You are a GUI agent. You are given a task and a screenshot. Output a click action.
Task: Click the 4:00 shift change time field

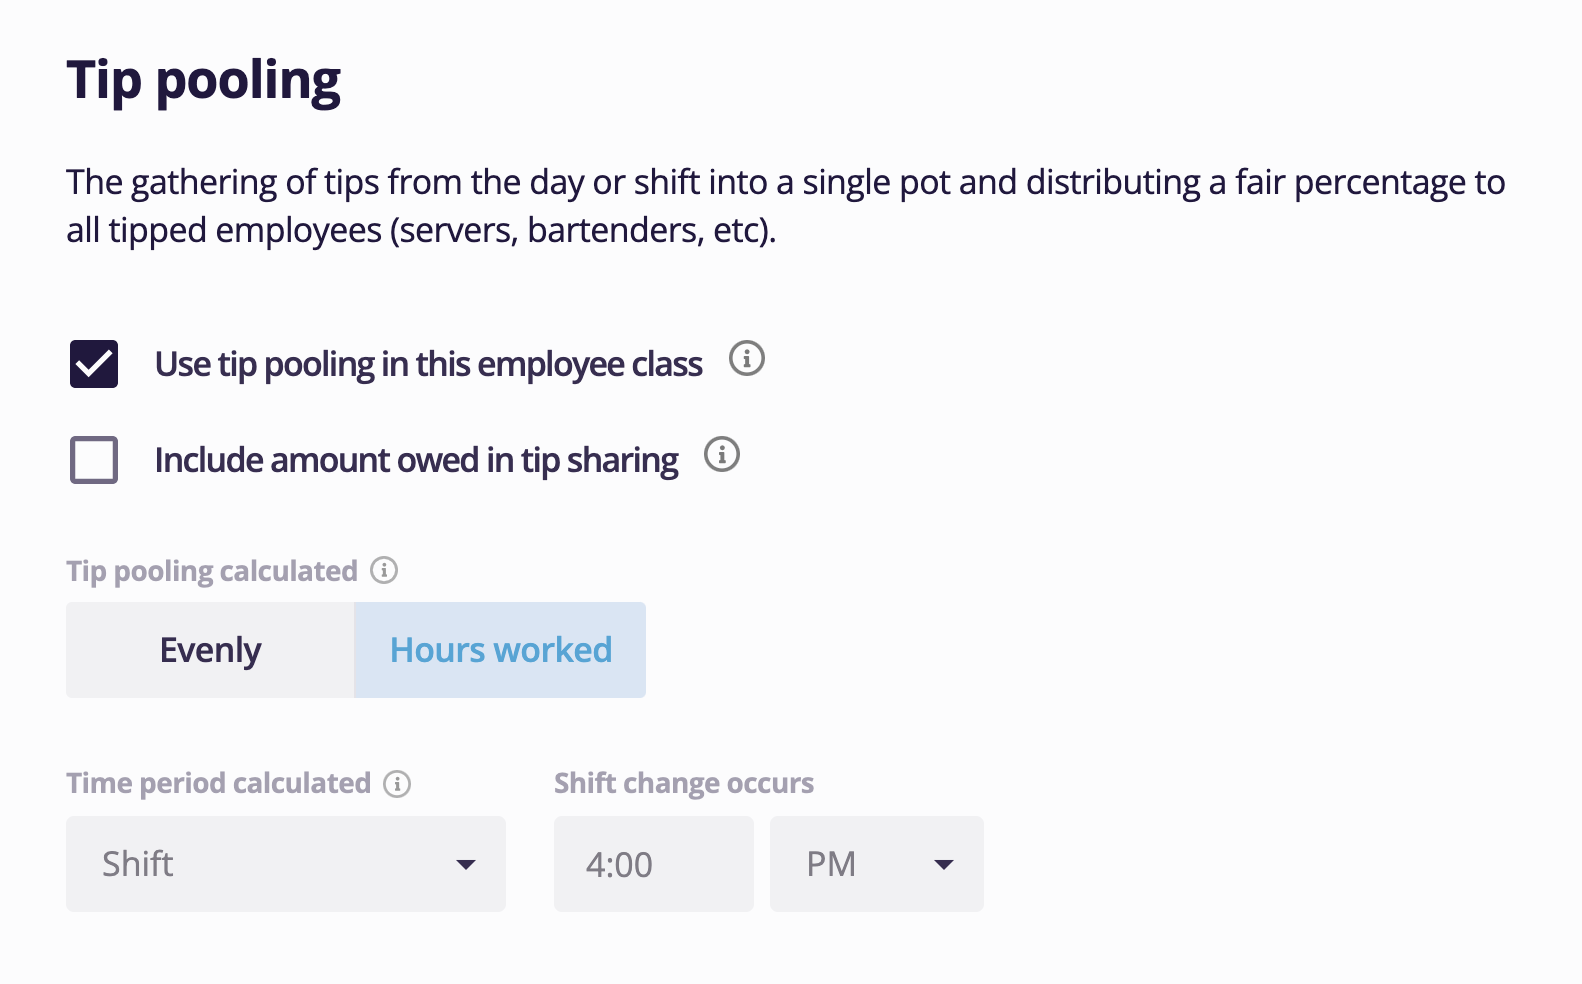[x=653, y=863]
